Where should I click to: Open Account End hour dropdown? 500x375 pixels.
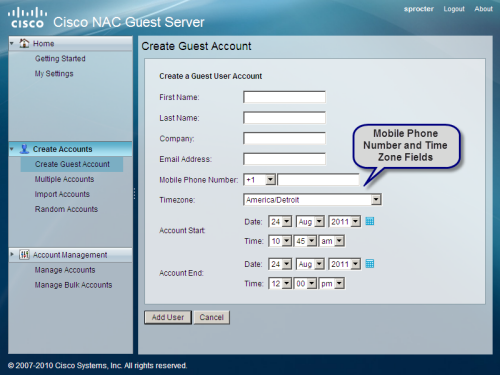coord(280,284)
